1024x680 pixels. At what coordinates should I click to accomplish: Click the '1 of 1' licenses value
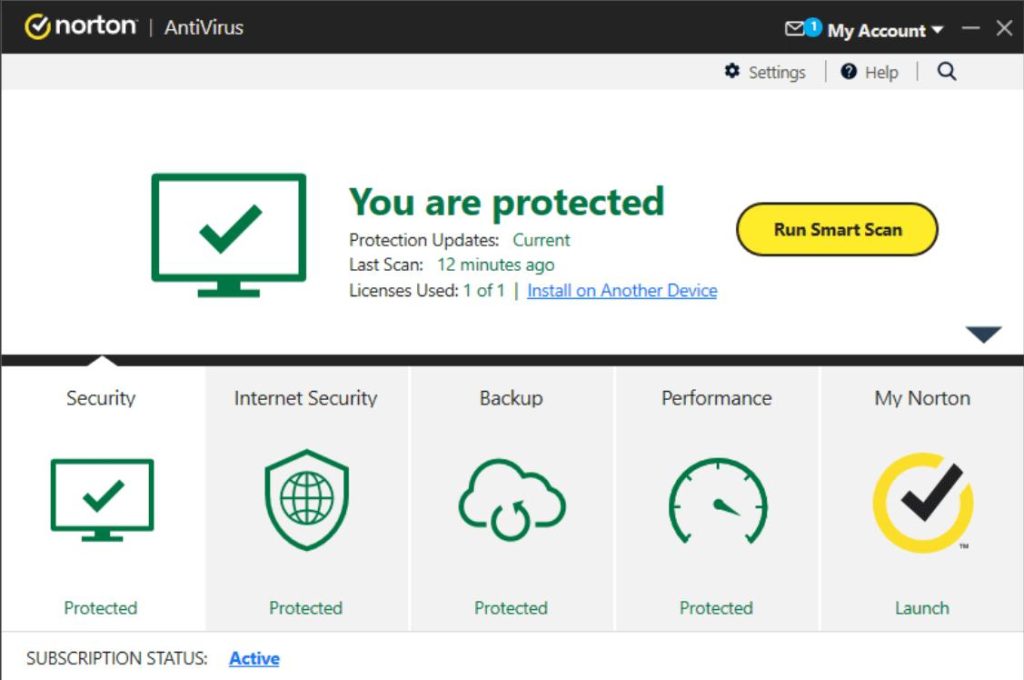(484, 290)
